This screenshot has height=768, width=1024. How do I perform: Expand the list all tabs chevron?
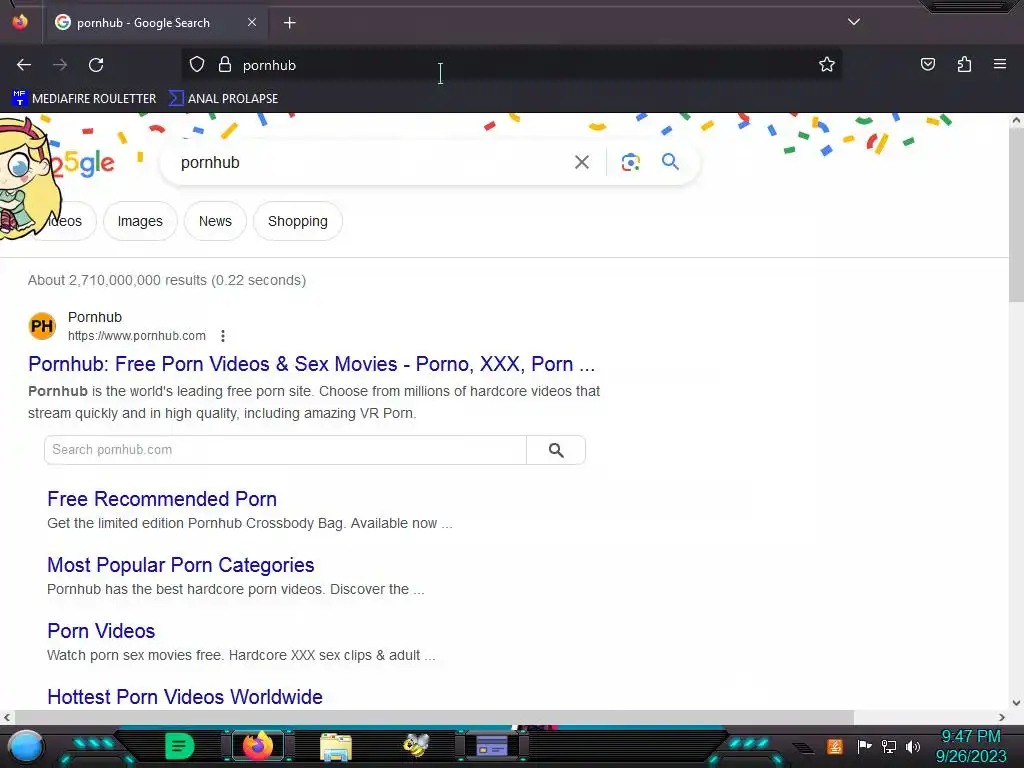[854, 22]
